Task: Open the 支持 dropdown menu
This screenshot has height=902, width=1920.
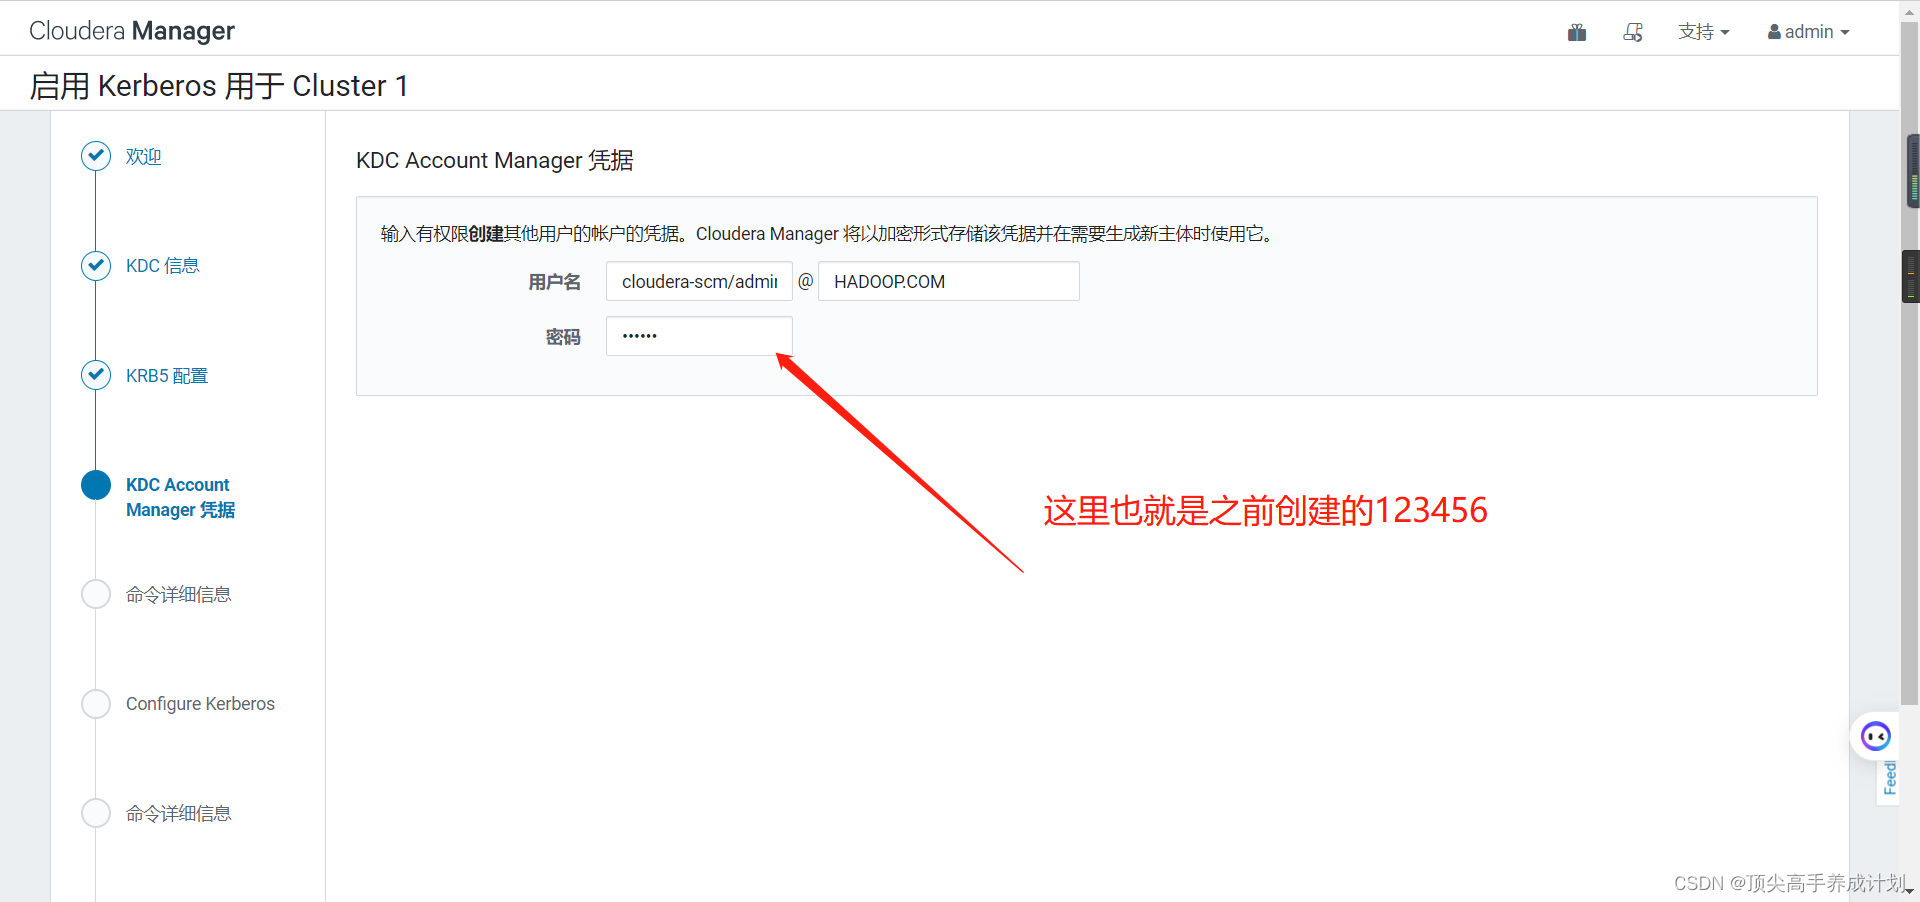Action: [1703, 32]
